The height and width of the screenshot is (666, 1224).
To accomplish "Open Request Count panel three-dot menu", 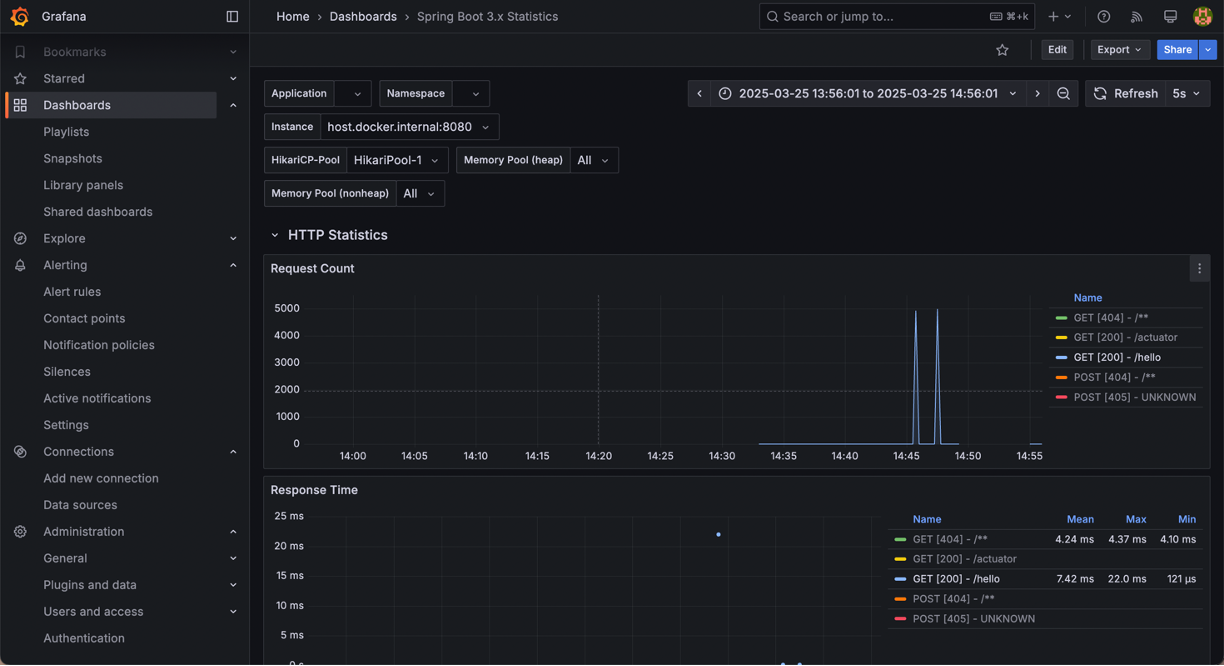I will (1199, 268).
